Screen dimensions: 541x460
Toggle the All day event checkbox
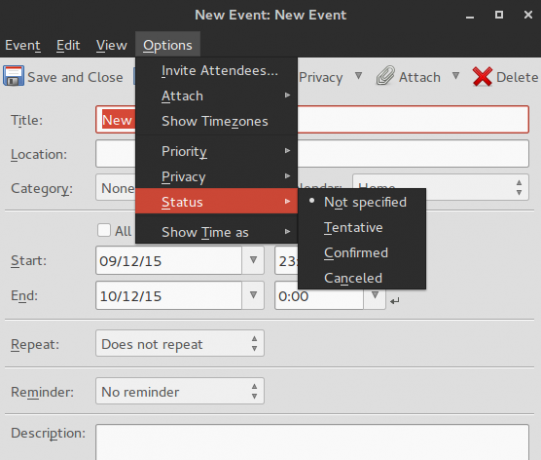point(104,230)
